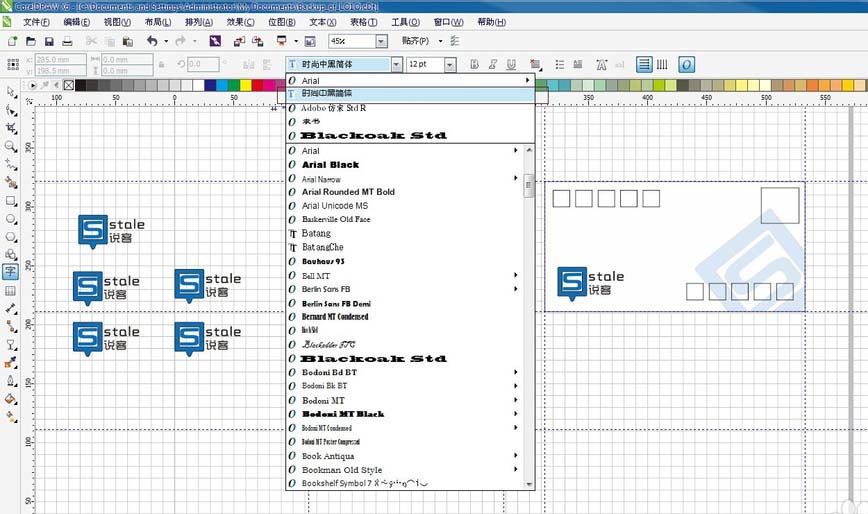Select the Ellipse tool
Image resolution: width=868 pixels, height=514 pixels.
tap(11, 219)
